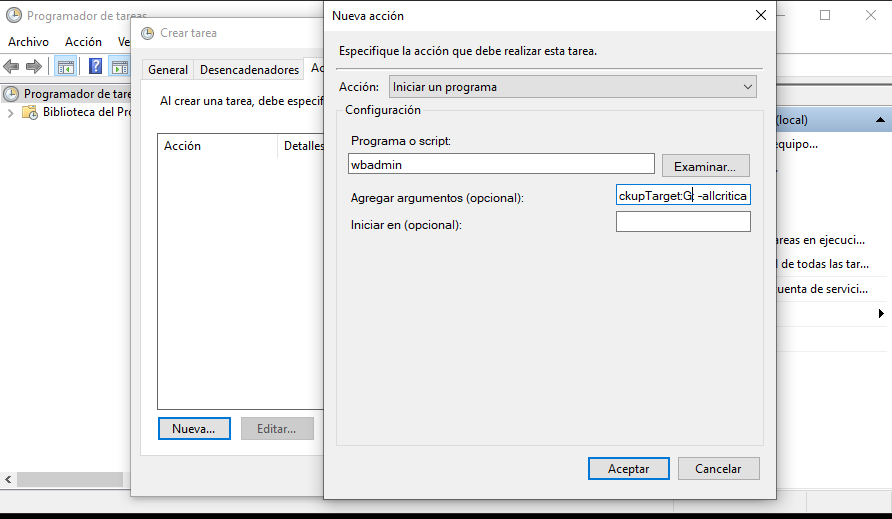This screenshot has width=892, height=519.
Task: Switch to the General tab
Action: (x=168, y=70)
